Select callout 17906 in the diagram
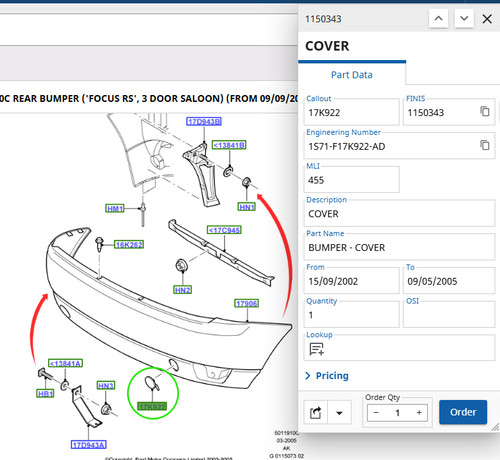Viewport: 500px width, 460px height. tap(247, 303)
